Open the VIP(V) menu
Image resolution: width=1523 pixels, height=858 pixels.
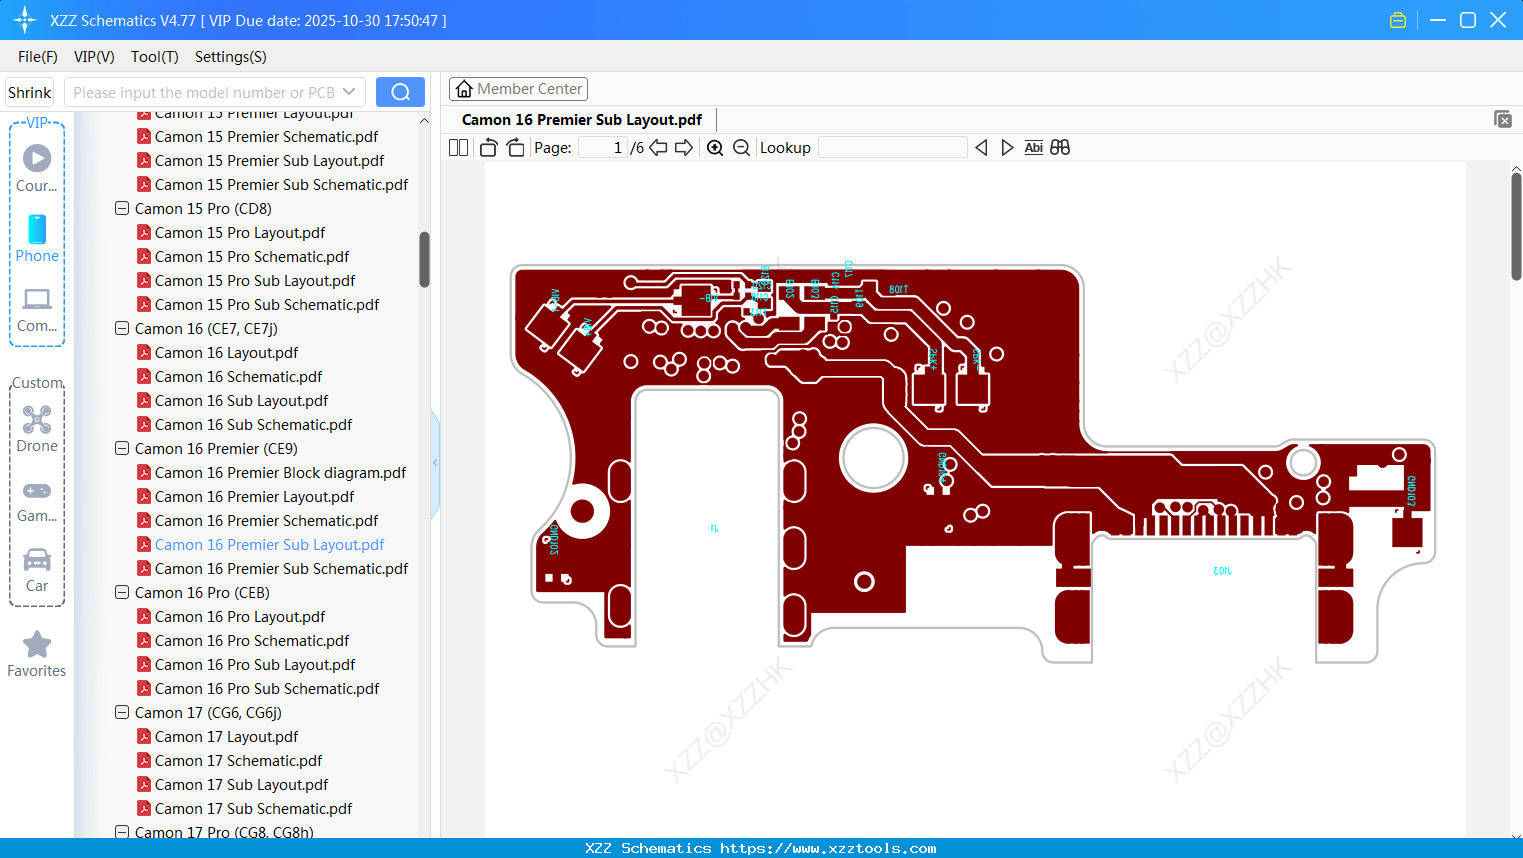[x=94, y=57]
